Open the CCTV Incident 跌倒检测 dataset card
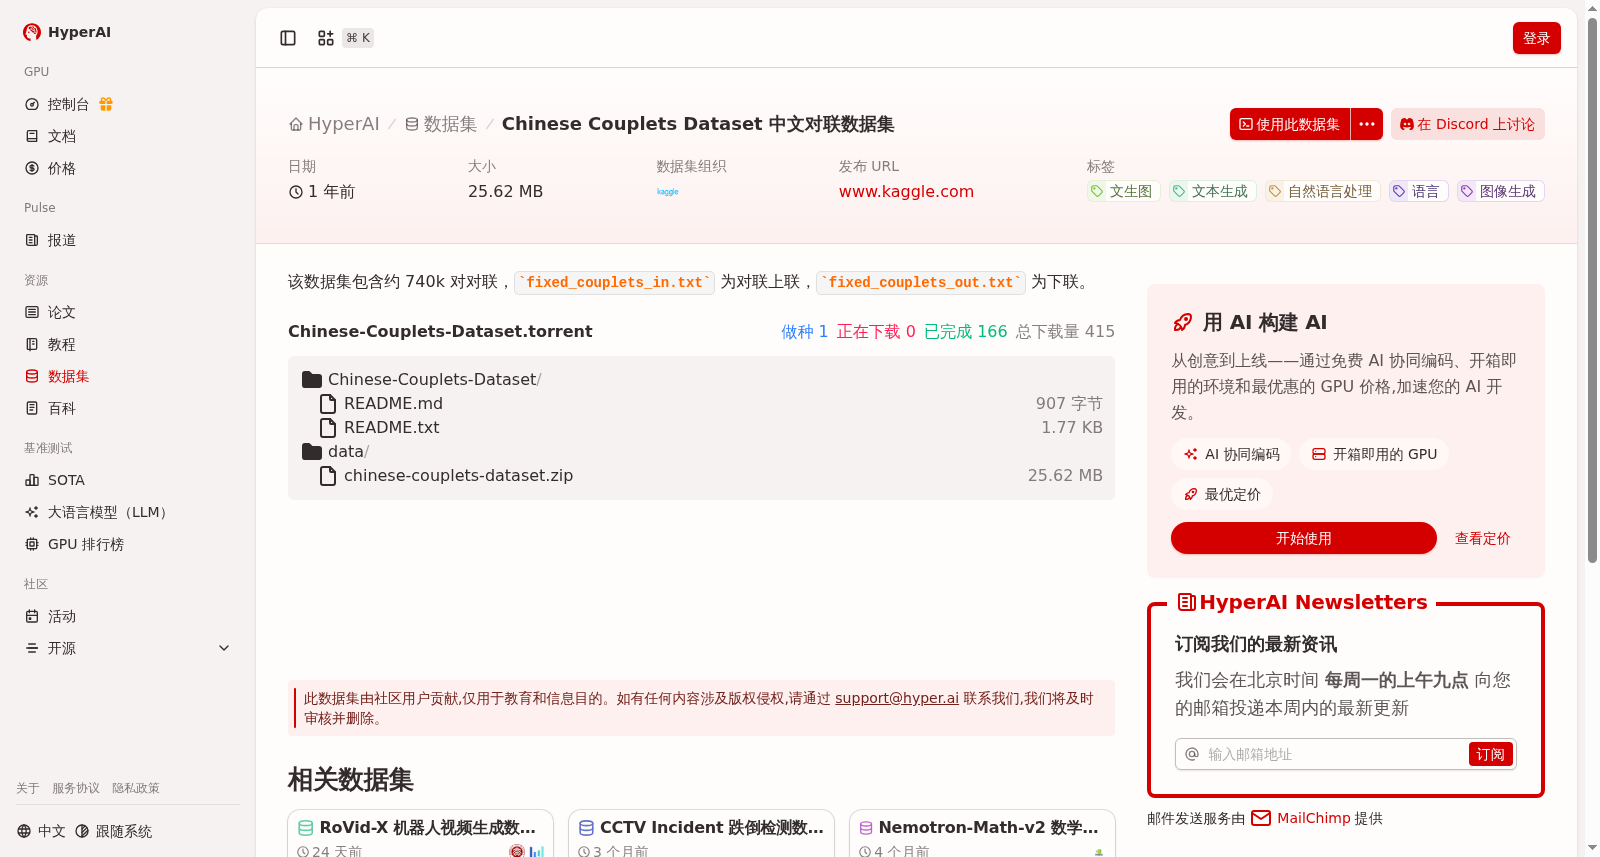The width and height of the screenshot is (1600, 857). (x=701, y=833)
